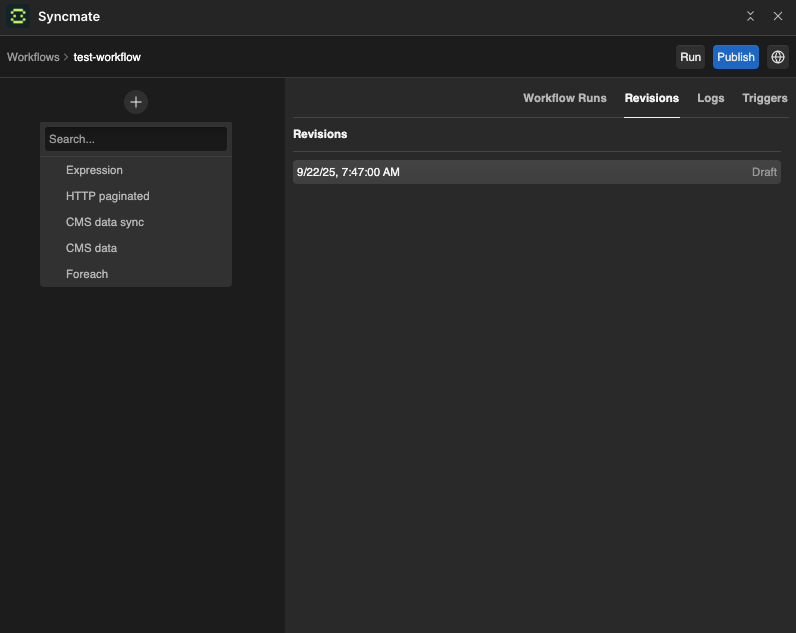Run the workflow

[x=690, y=57]
